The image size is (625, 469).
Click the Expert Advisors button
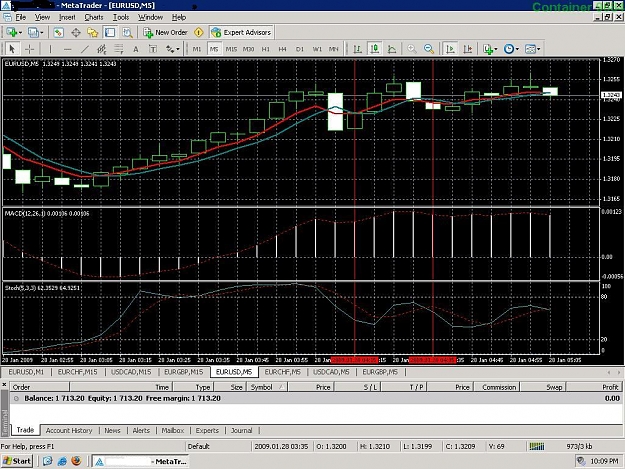coord(242,33)
